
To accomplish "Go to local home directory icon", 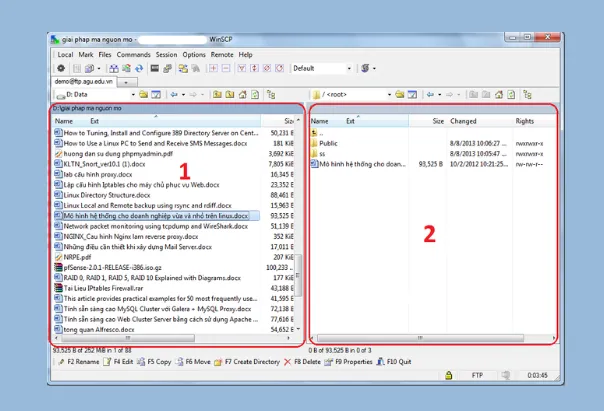I will click(243, 94).
